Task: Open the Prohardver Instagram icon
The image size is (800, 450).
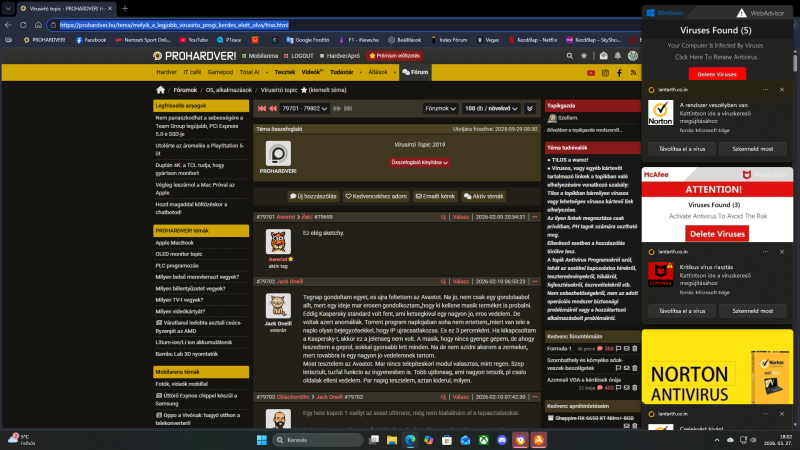Action: 605,73
